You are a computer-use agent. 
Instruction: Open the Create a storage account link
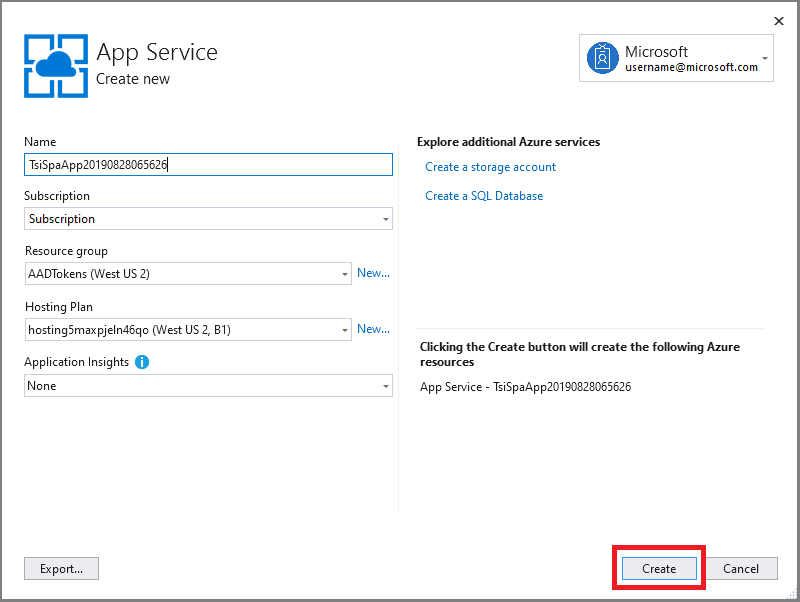[490, 167]
